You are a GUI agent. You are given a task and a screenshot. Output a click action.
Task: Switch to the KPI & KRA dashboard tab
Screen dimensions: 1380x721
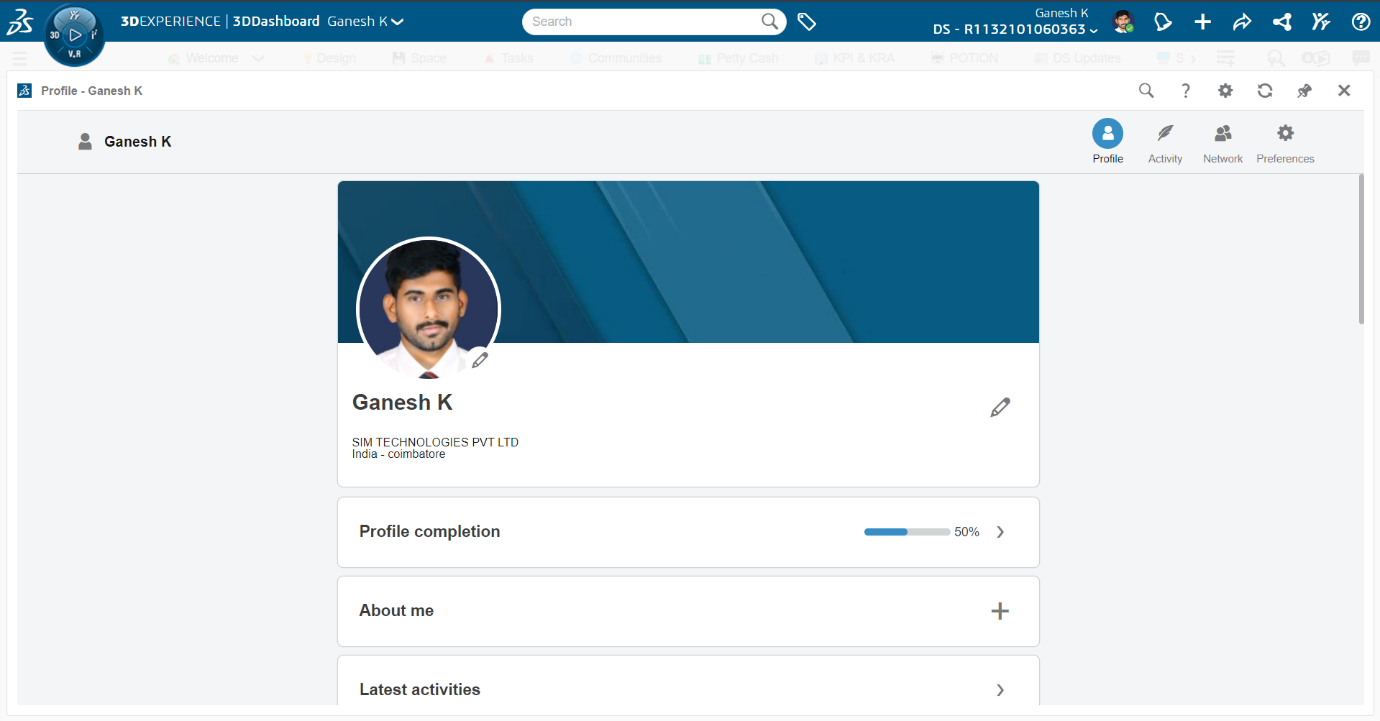tap(855, 58)
